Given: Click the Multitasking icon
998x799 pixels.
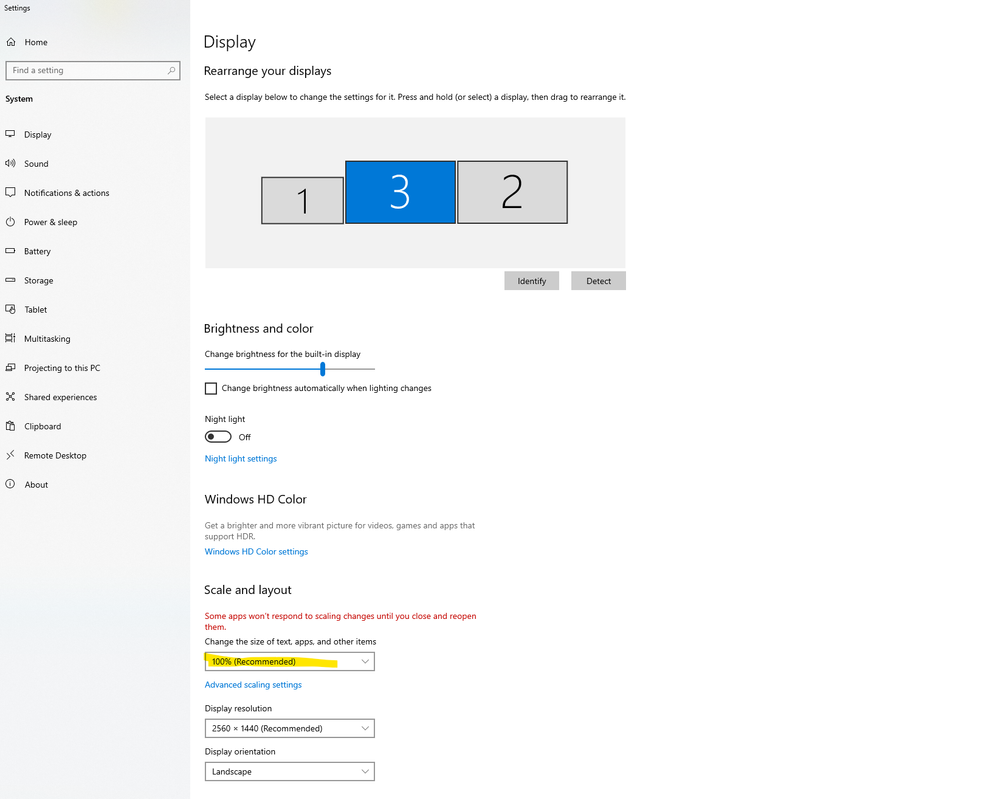Looking at the screenshot, I should [x=10, y=338].
